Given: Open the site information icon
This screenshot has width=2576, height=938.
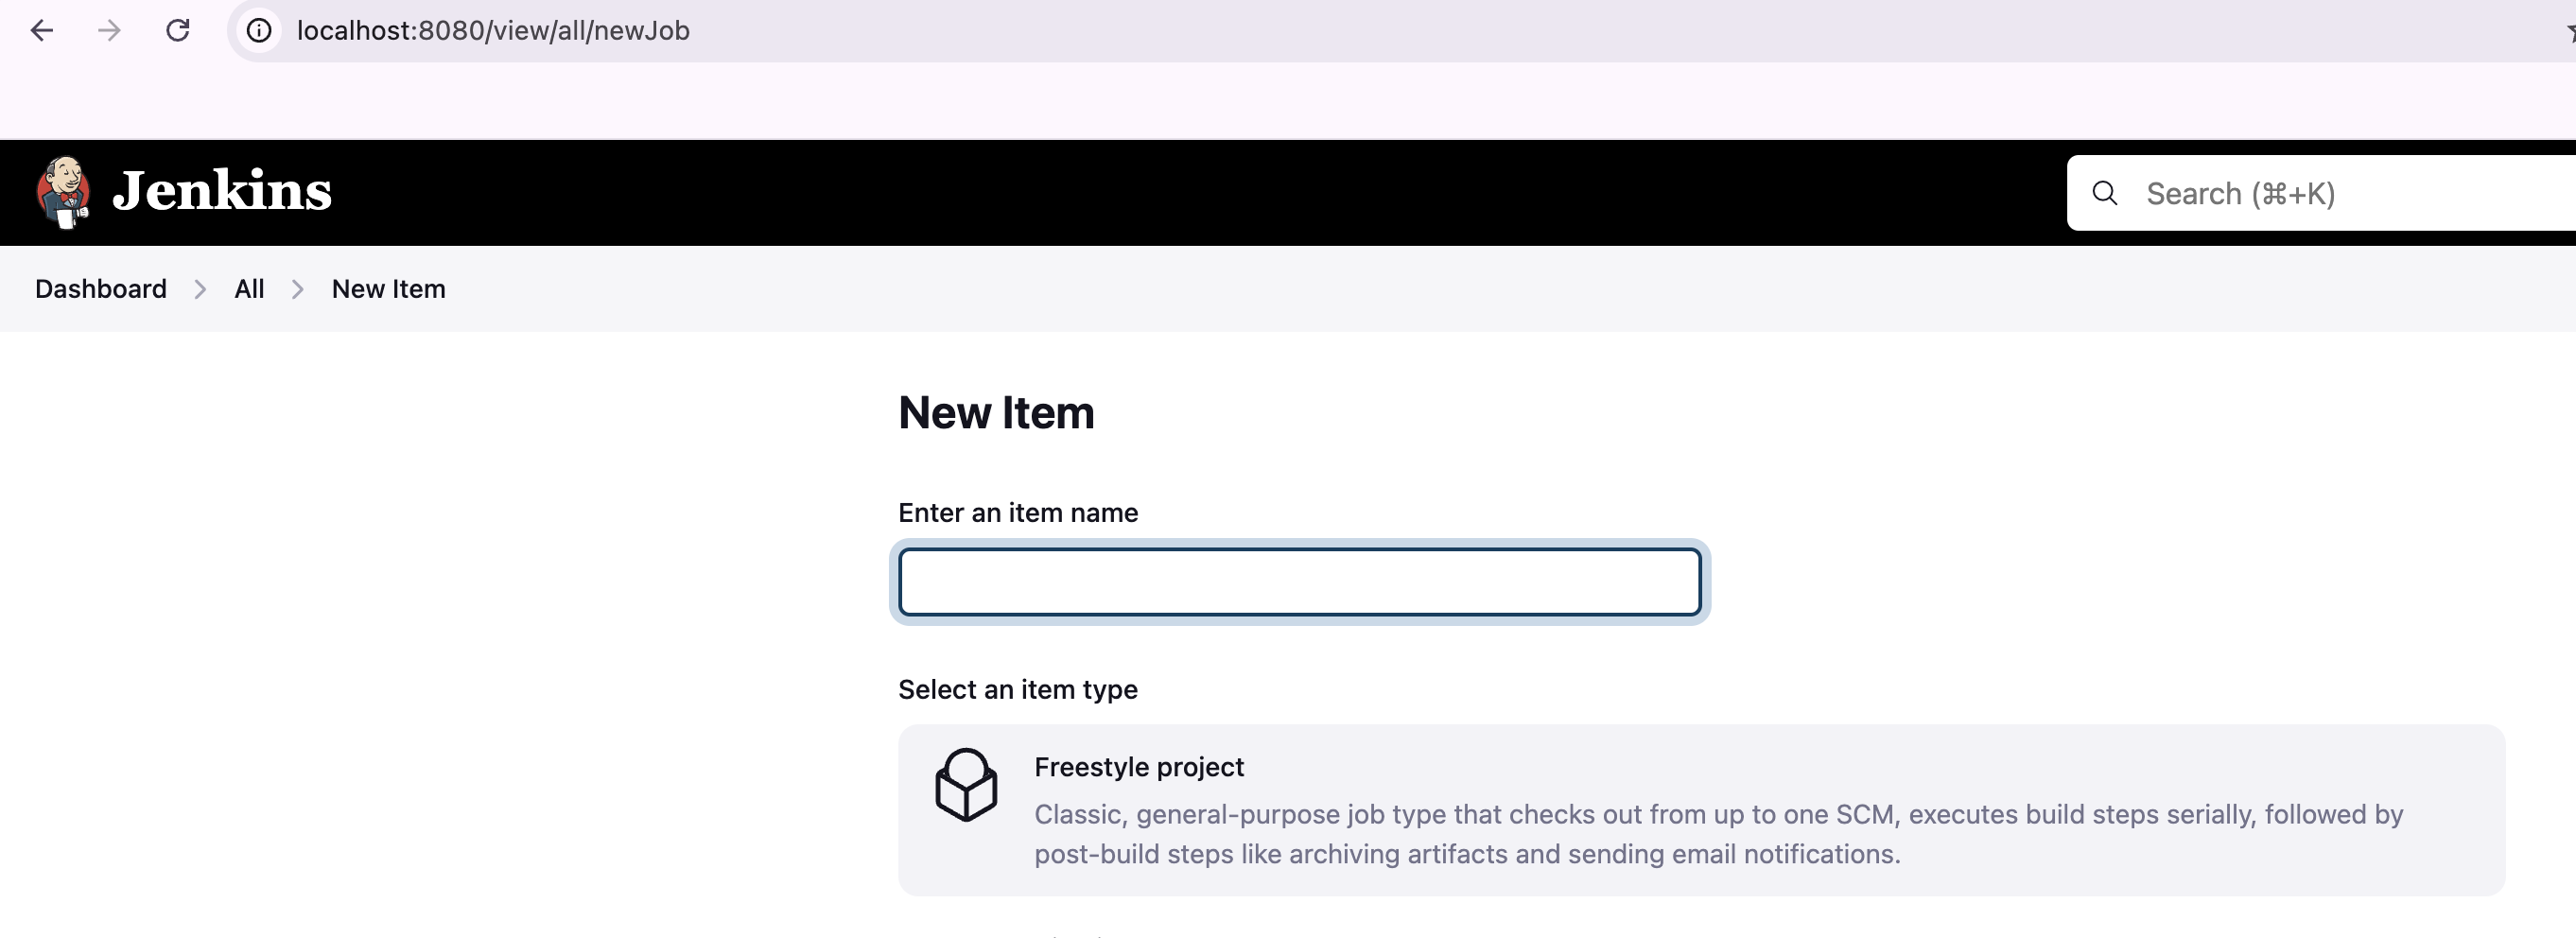Looking at the screenshot, I should 259,31.
